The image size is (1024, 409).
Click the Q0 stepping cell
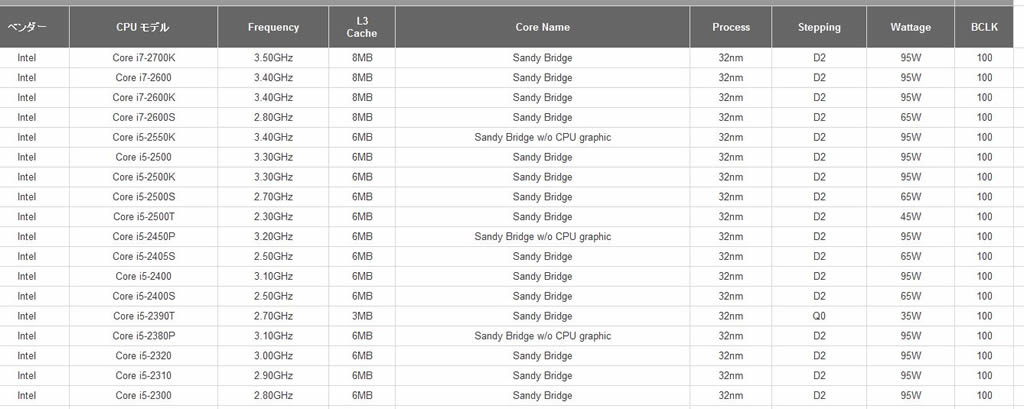tap(819, 316)
